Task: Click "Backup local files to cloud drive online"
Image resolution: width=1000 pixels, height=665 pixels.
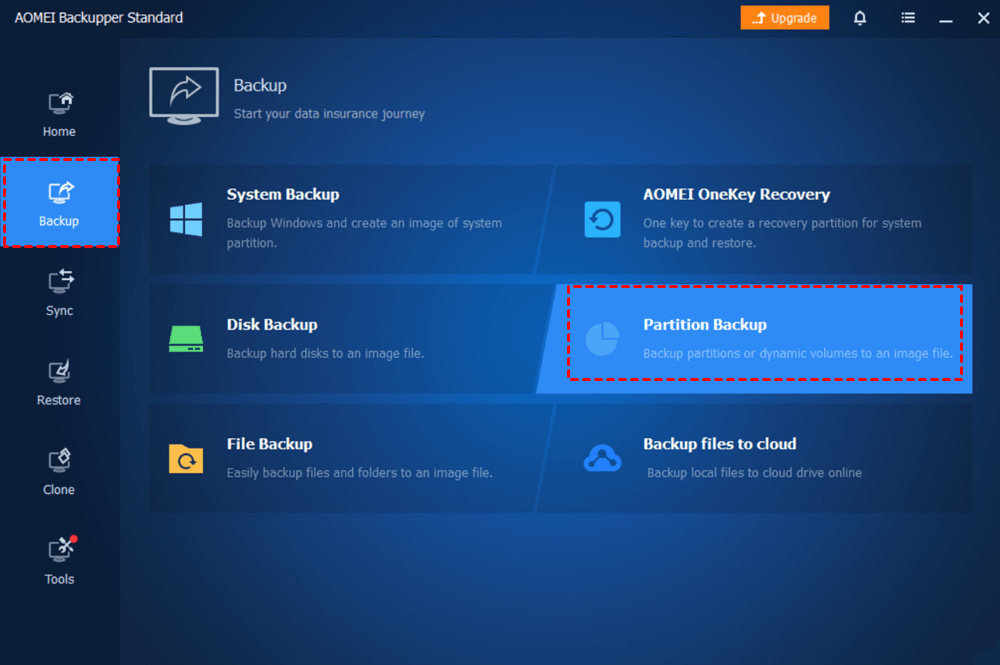Action: point(754,472)
